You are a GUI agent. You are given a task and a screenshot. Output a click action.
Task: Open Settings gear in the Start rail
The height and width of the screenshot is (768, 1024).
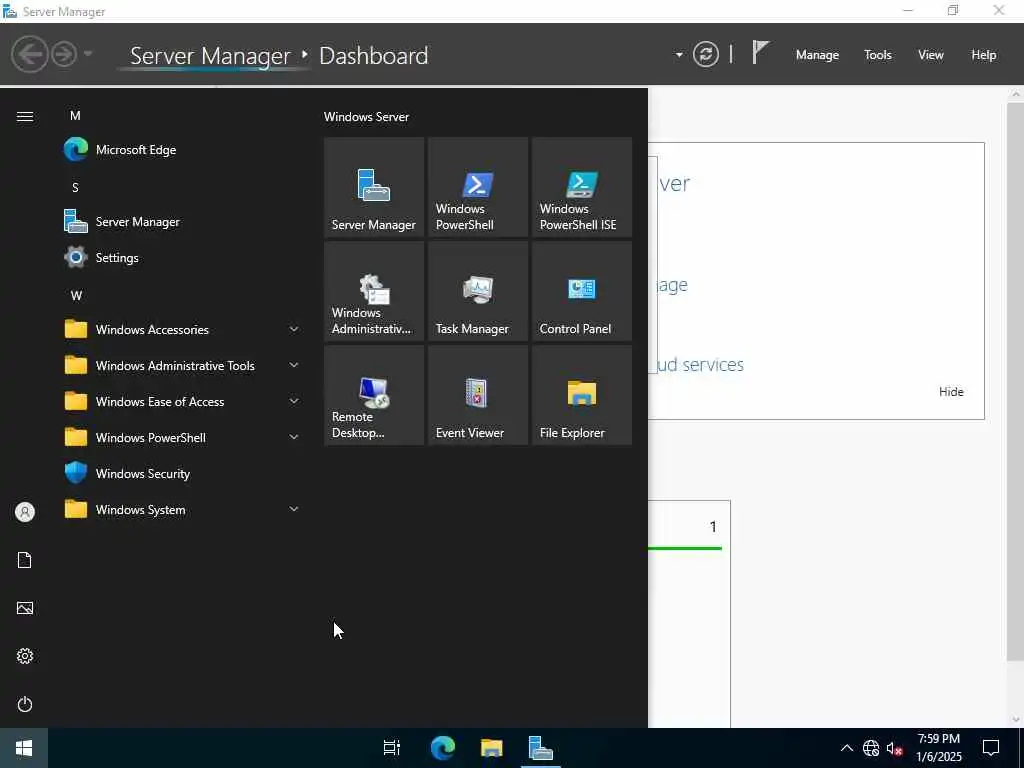(25, 656)
